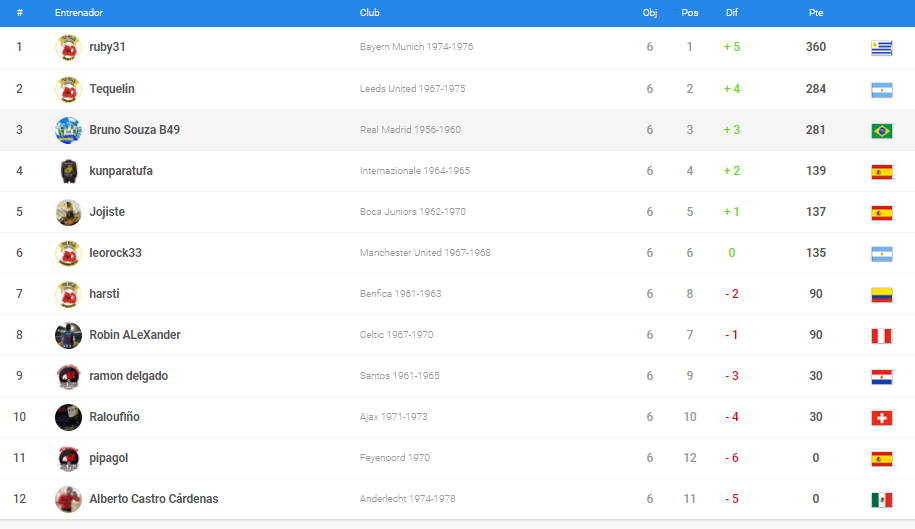Open the Boca Juniors 1962-1970 club
This screenshot has width=915, height=529.
click(x=412, y=212)
